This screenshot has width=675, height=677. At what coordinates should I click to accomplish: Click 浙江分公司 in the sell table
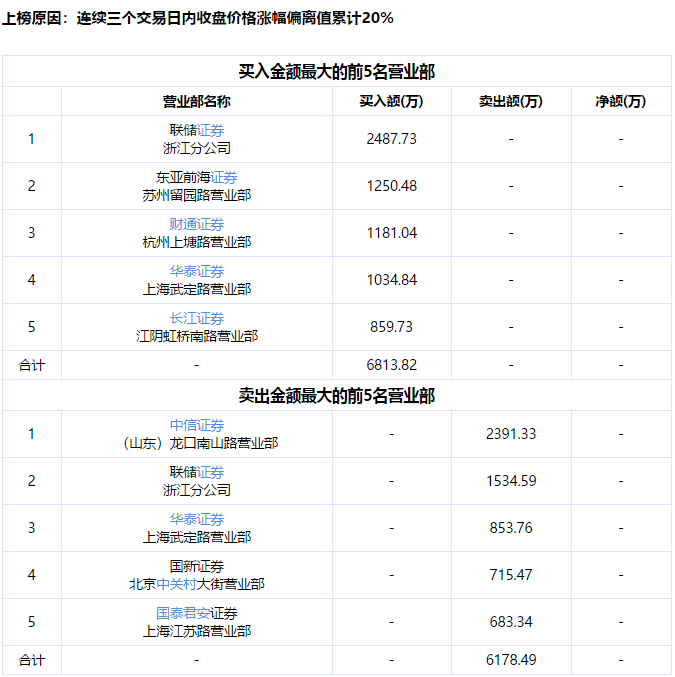(197, 490)
